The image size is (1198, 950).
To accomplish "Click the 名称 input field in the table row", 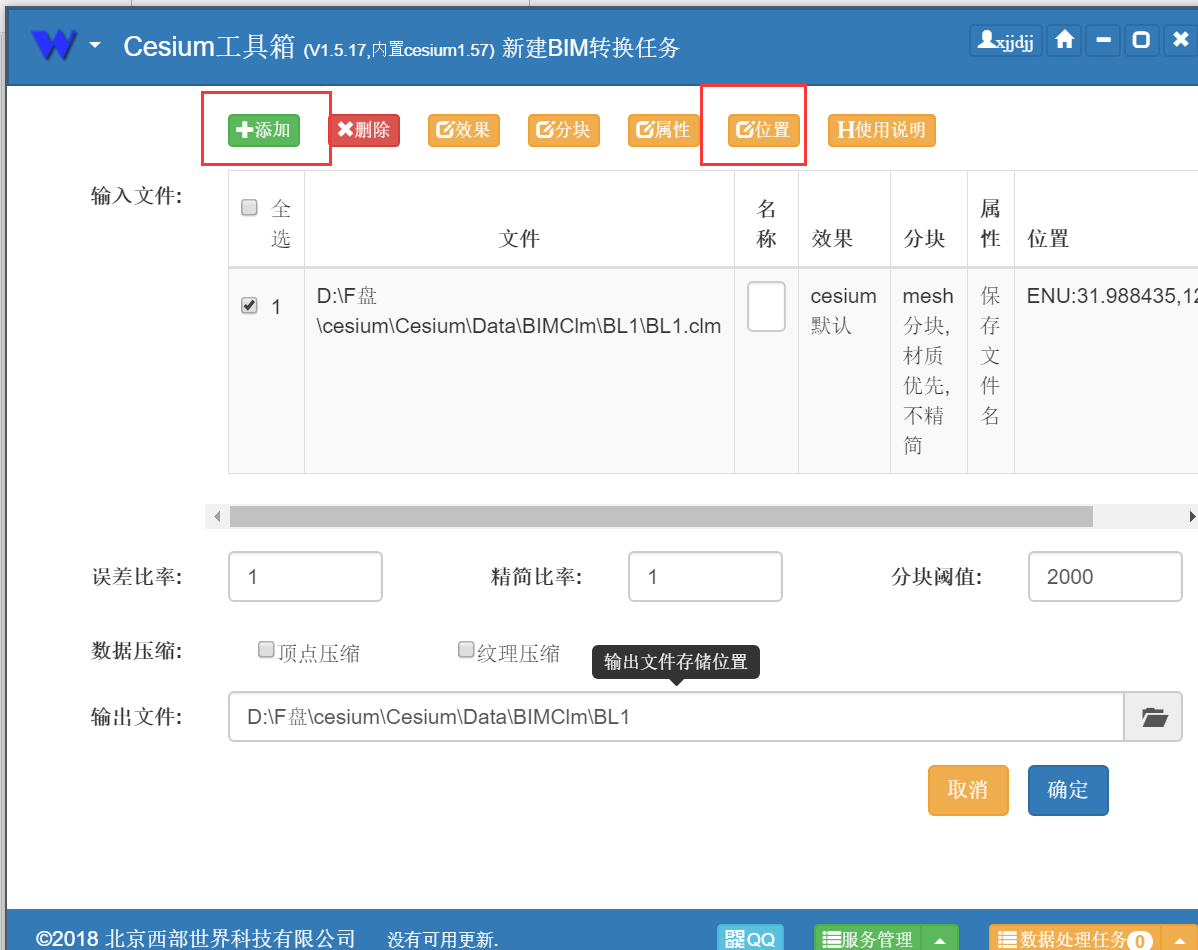I will [x=765, y=306].
